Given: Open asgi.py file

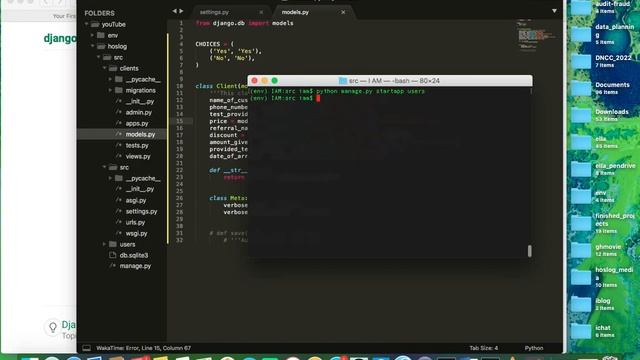Looking at the screenshot, I should [x=136, y=200].
